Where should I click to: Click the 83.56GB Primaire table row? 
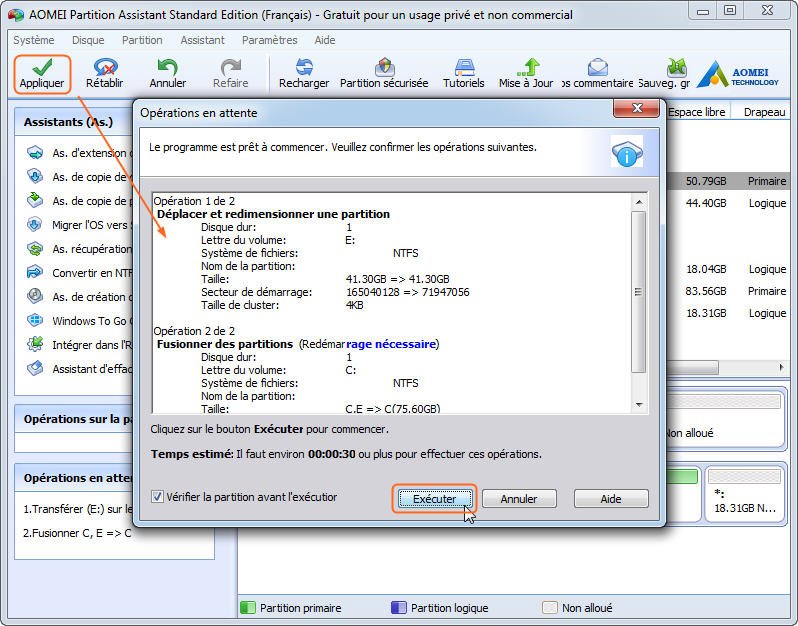coord(728,291)
